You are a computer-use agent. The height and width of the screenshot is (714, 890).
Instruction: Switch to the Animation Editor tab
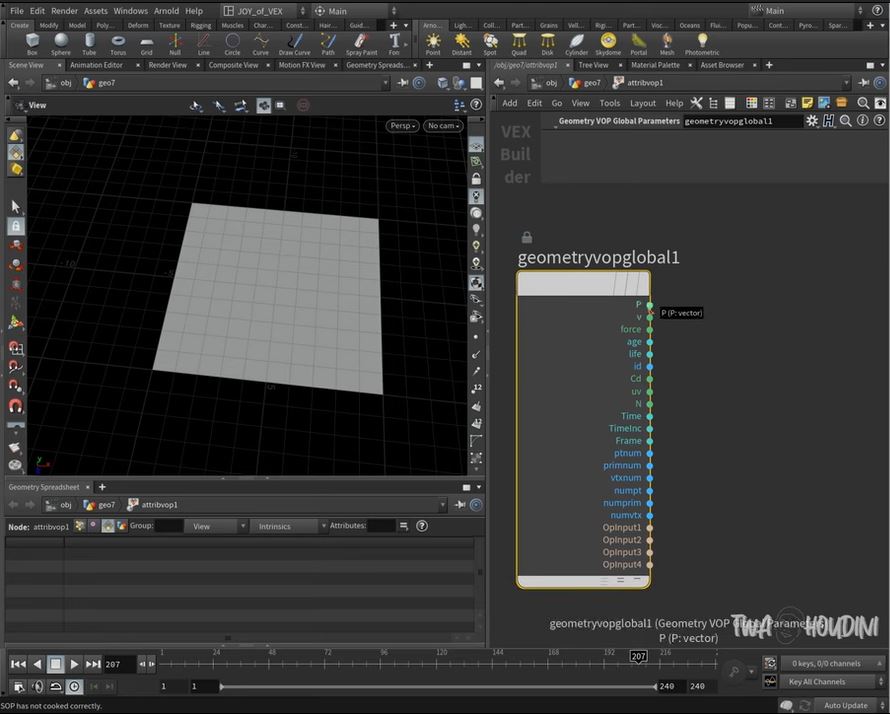(x=96, y=65)
